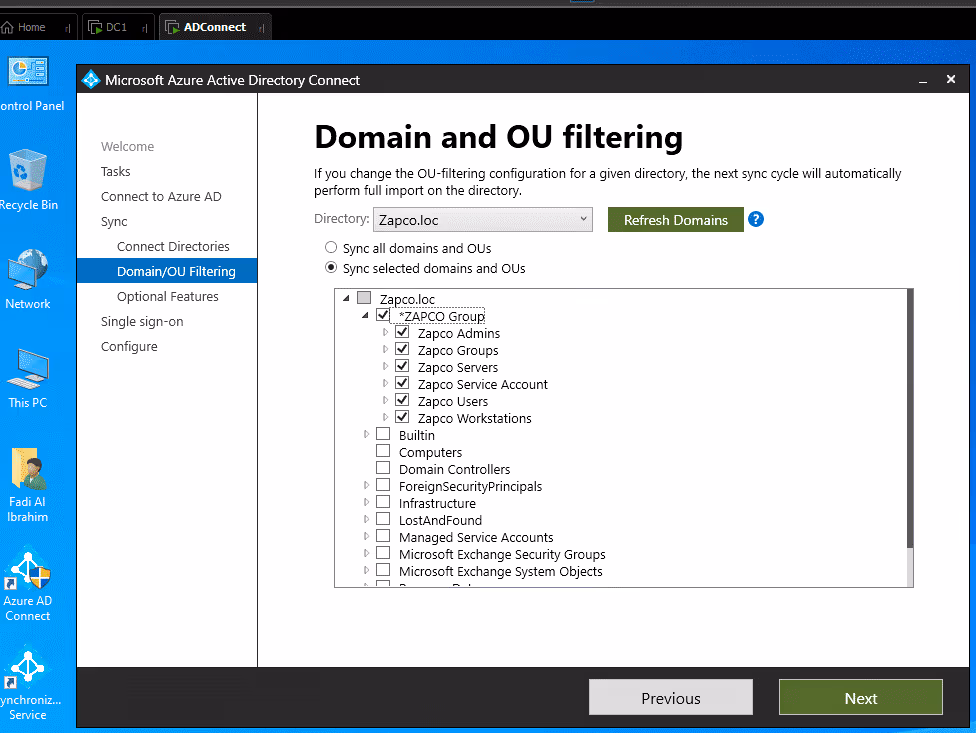This screenshot has width=976, height=733.
Task: Open the Network desktop icon
Action: [x=28, y=269]
